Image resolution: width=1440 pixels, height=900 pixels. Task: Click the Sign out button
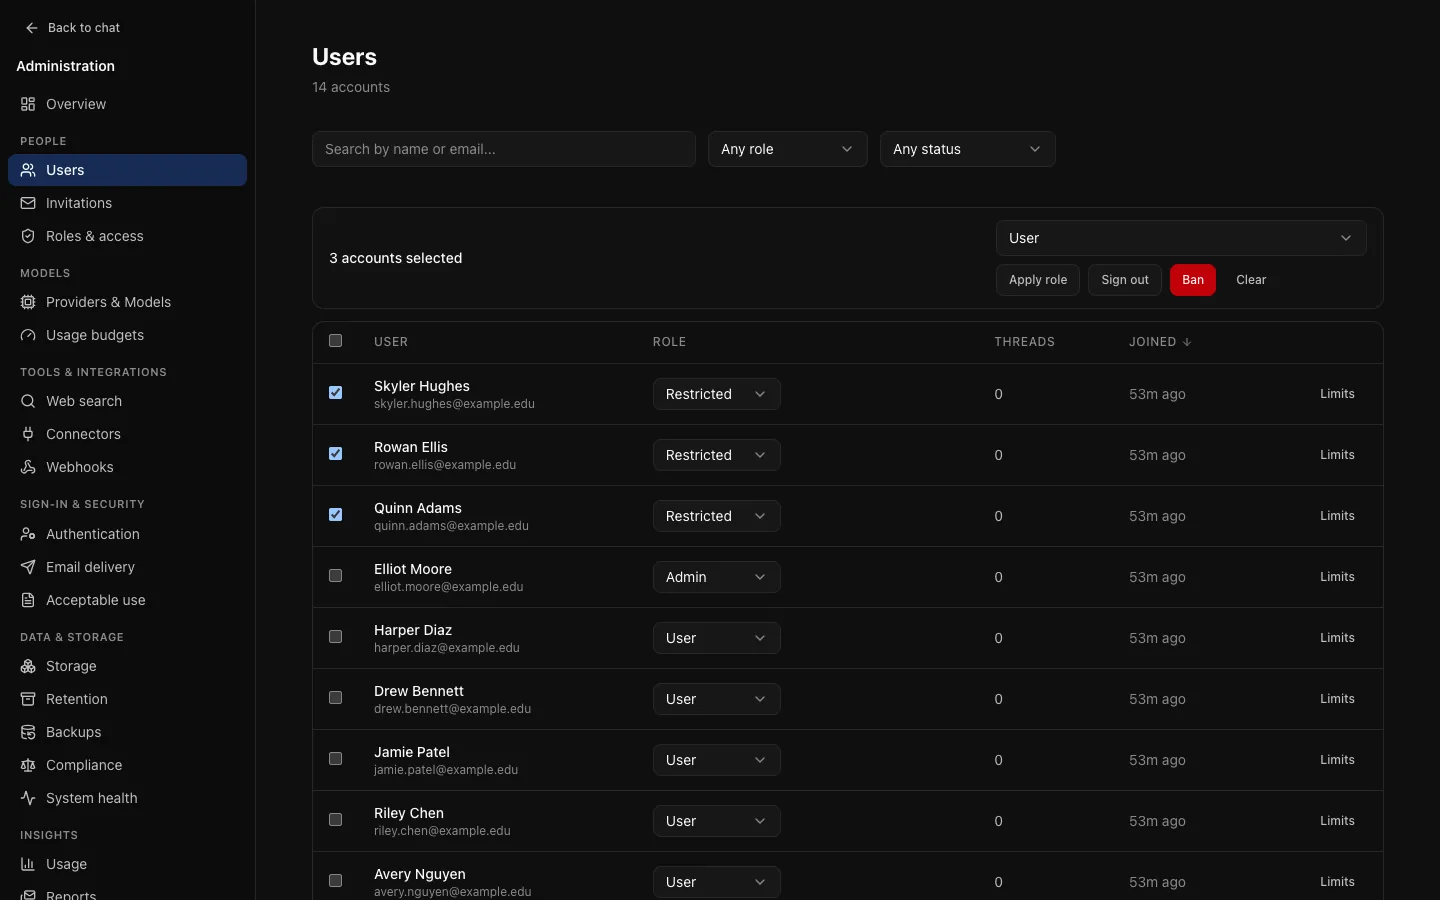pyautogui.click(x=1125, y=280)
